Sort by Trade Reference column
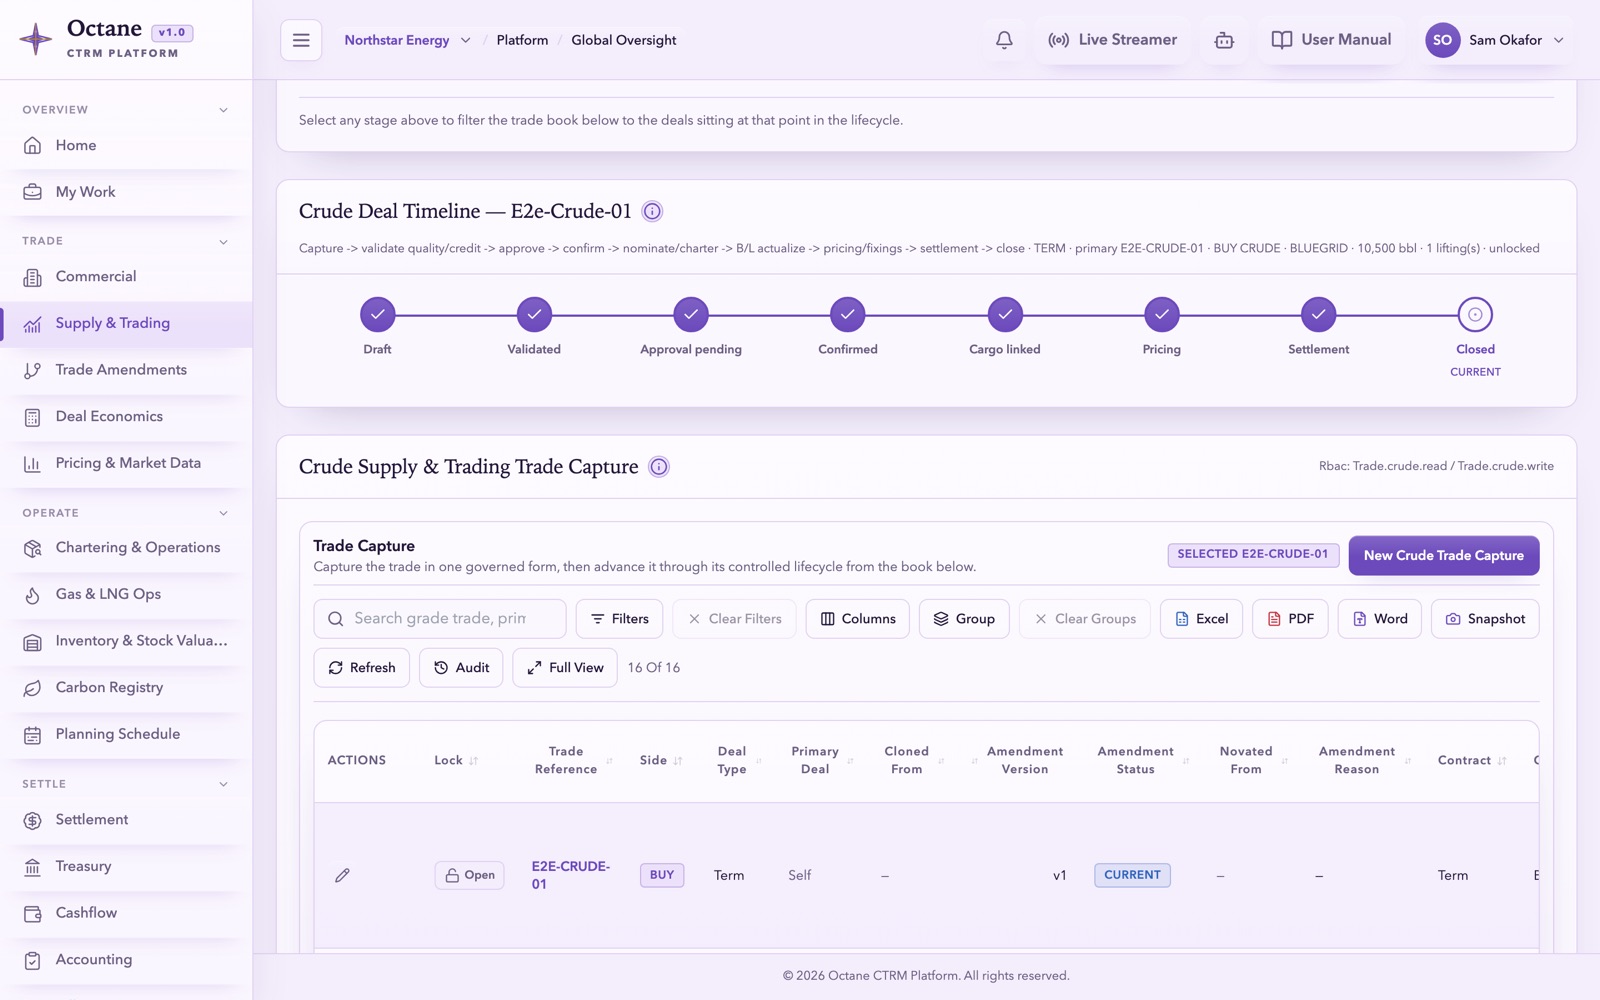Screen dimensions: 1600x1000 pyautogui.click(x=573, y=760)
